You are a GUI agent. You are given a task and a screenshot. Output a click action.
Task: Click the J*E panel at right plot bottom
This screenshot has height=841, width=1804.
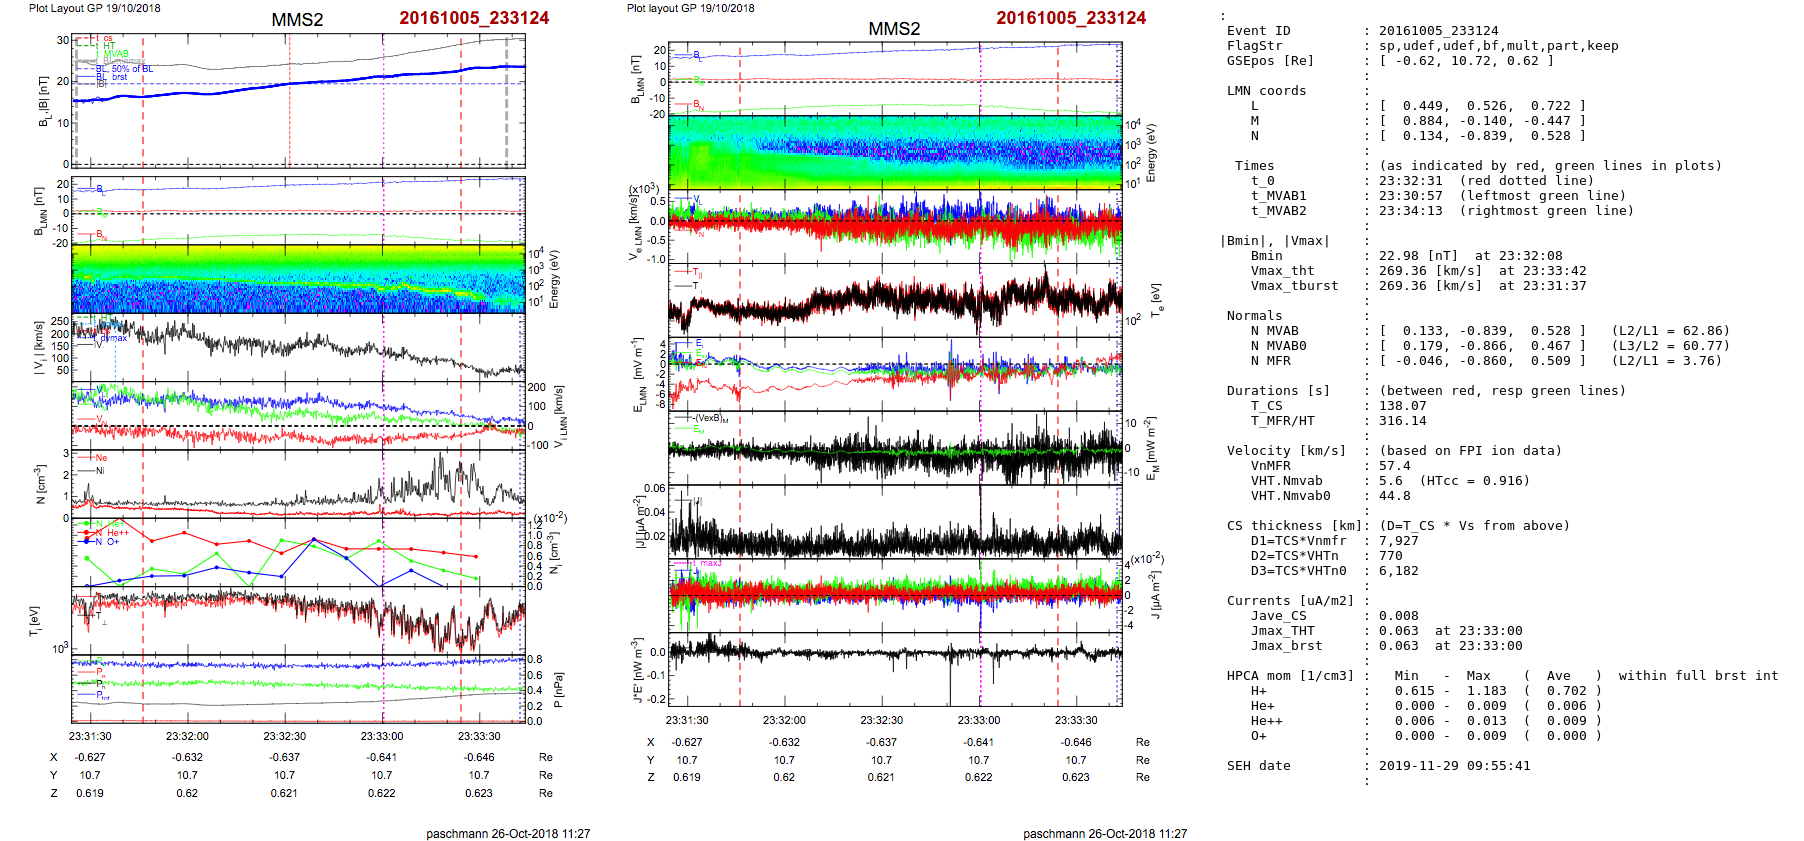coord(895,670)
